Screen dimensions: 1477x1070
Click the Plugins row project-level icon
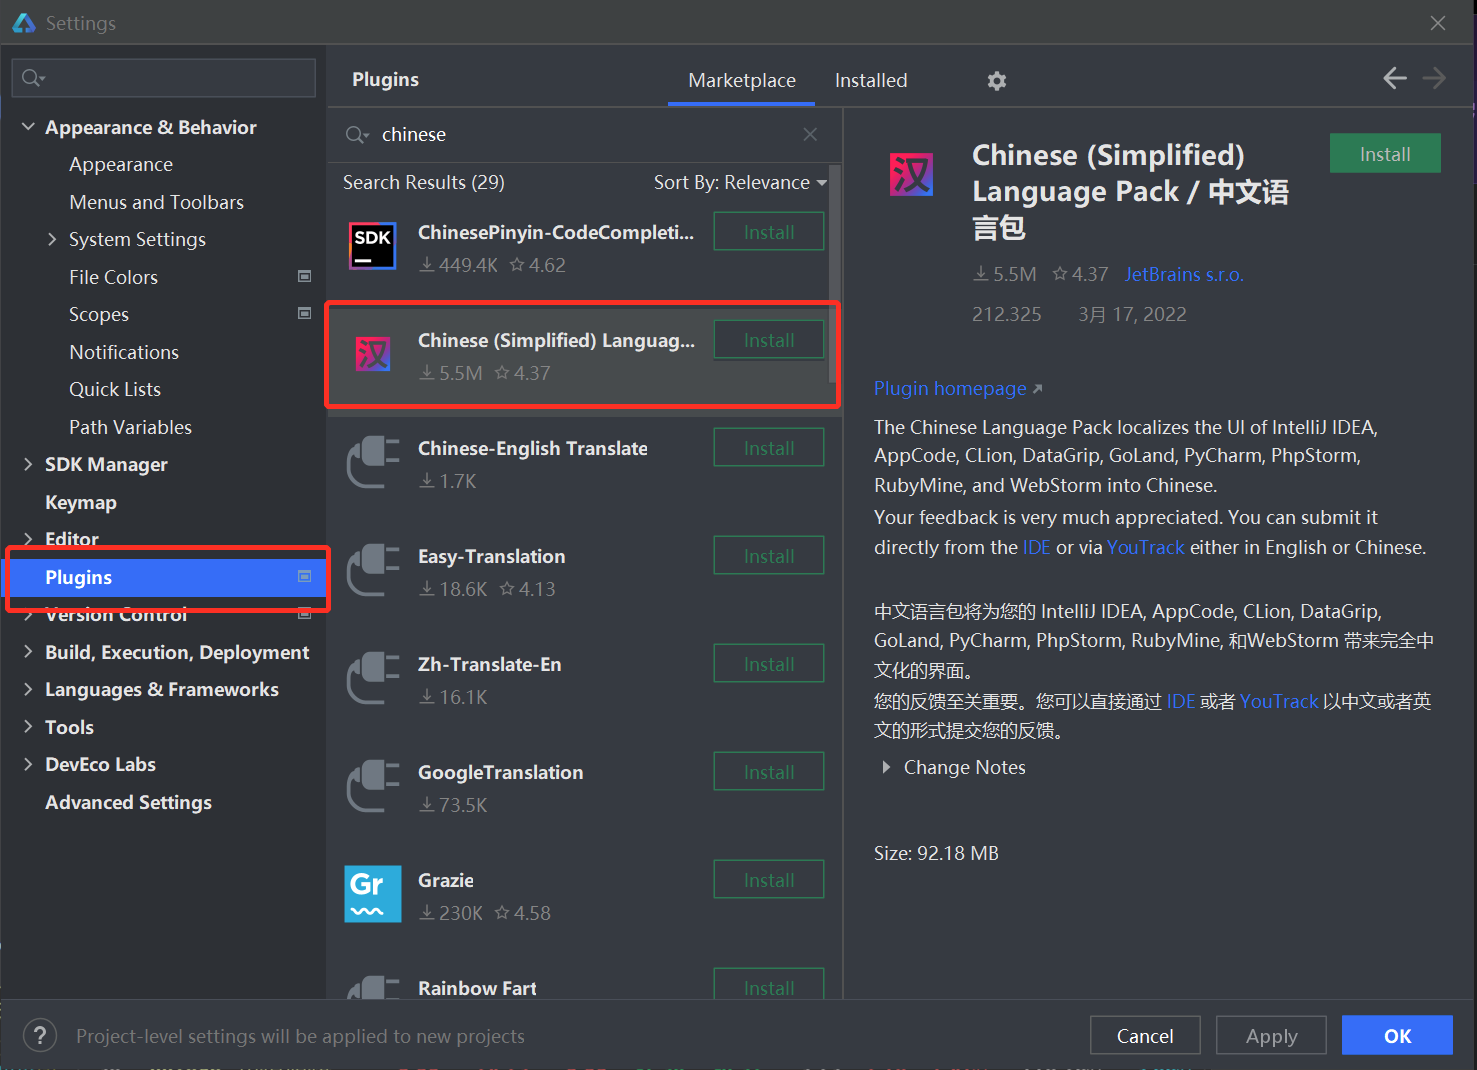[x=305, y=576]
